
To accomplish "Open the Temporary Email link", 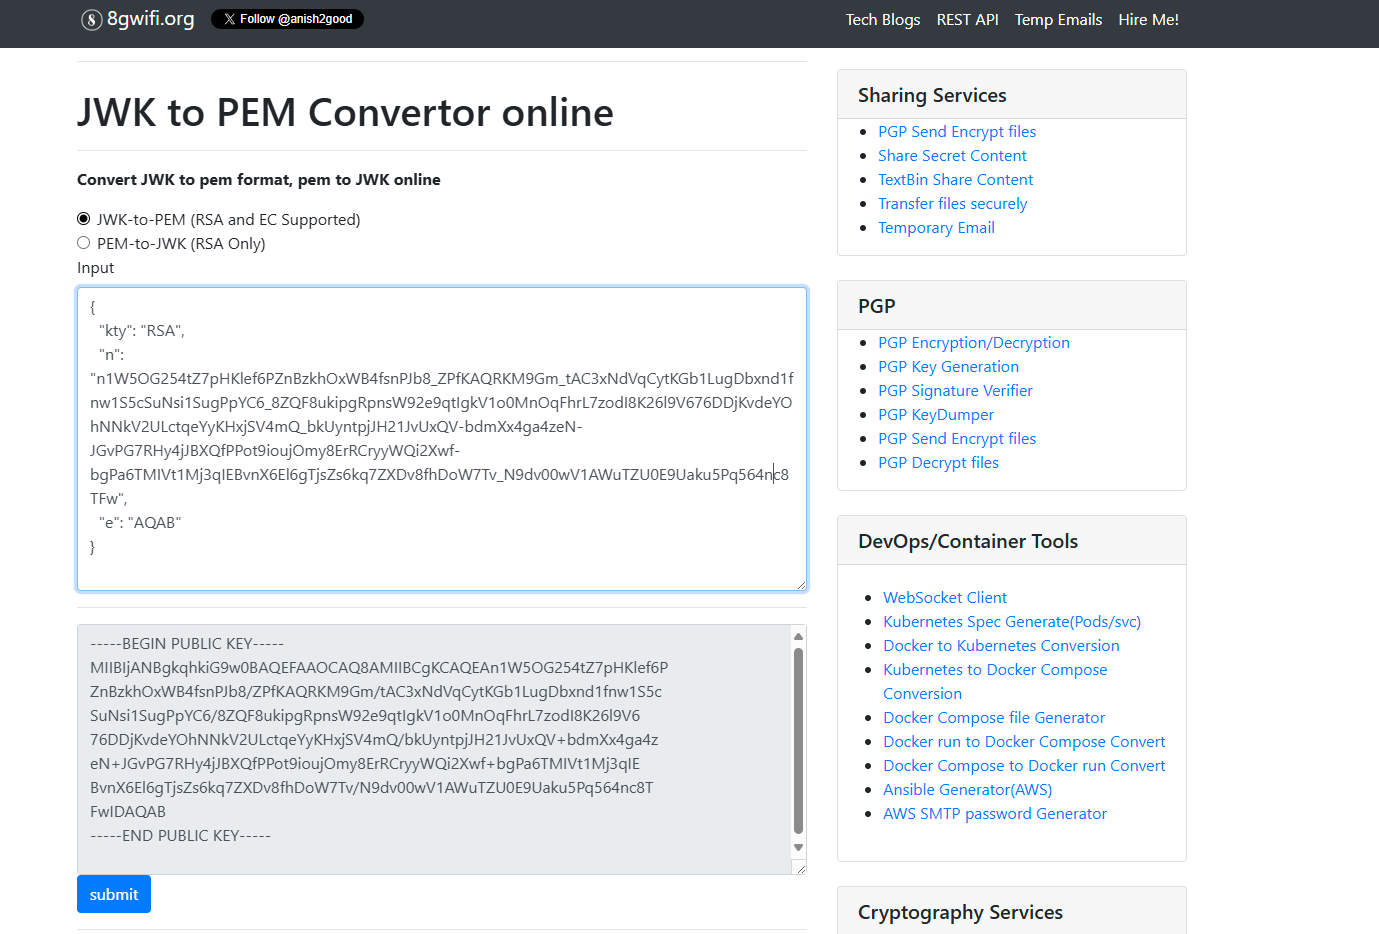I will 936,228.
